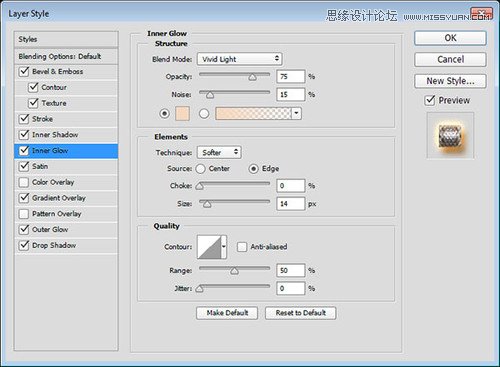The height and width of the screenshot is (367, 500).
Task: Uncheck the Contour sub-effect checkbox
Action: click(33, 87)
